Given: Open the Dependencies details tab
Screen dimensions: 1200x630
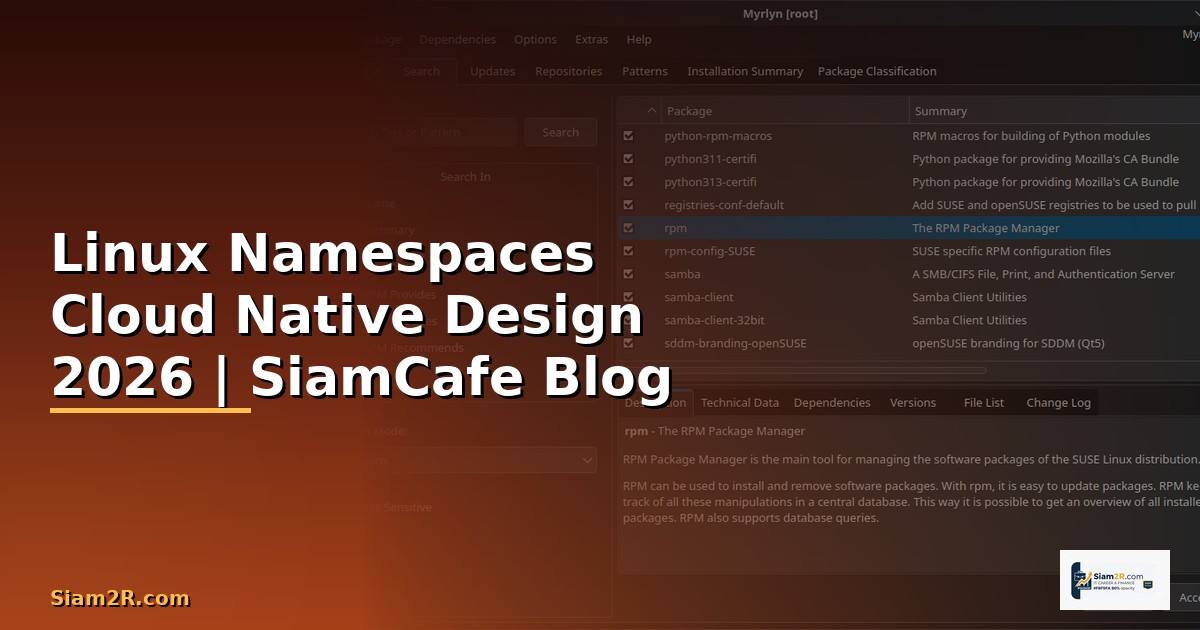Looking at the screenshot, I should click(x=832, y=403).
